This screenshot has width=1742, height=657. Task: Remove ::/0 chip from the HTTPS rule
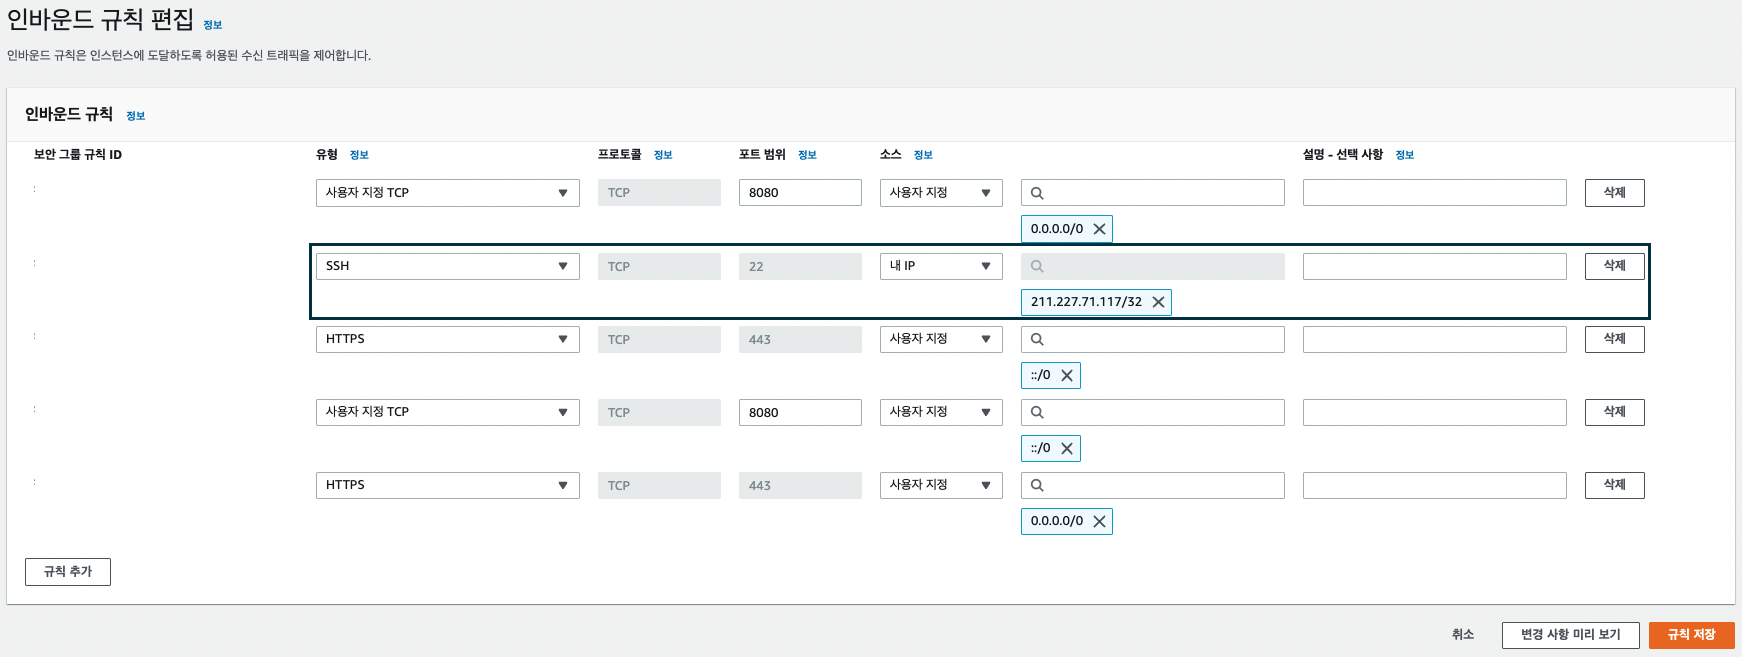click(x=1067, y=375)
